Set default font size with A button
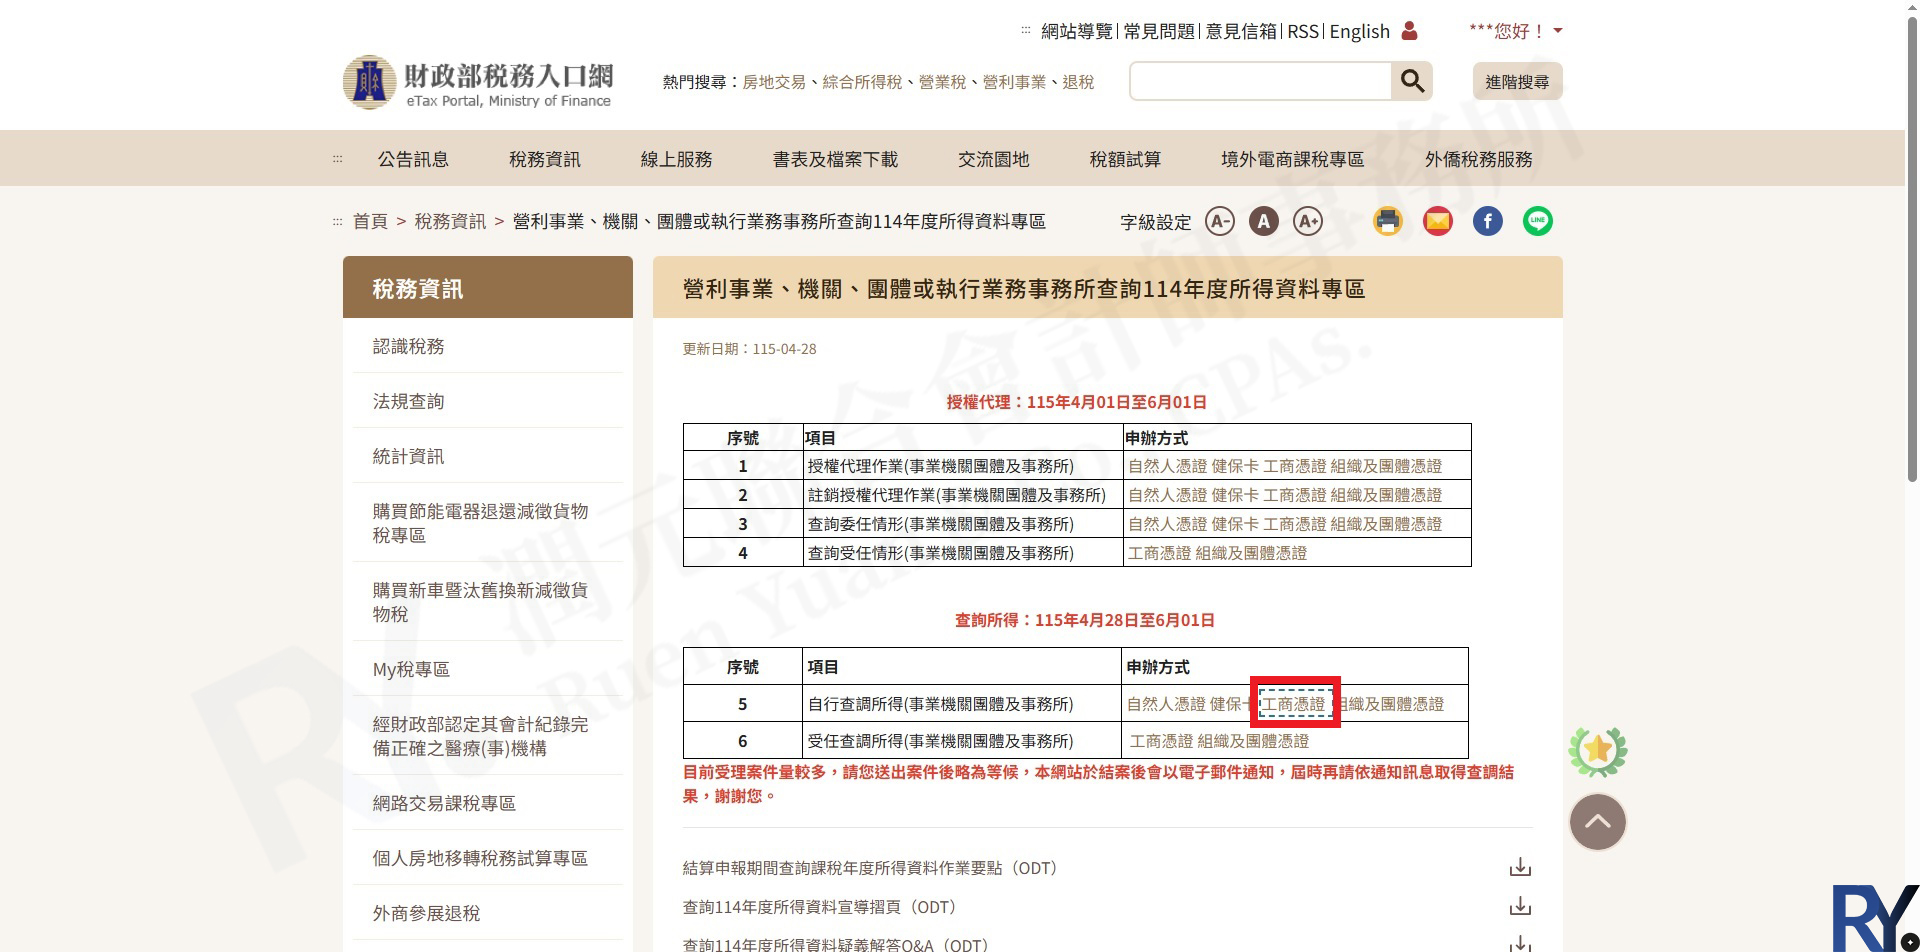The width and height of the screenshot is (1920, 952). pos(1263,221)
